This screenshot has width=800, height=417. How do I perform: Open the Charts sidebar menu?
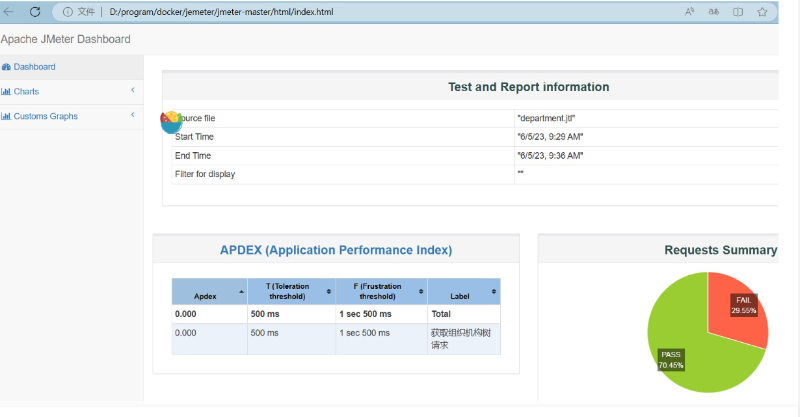tap(26, 91)
